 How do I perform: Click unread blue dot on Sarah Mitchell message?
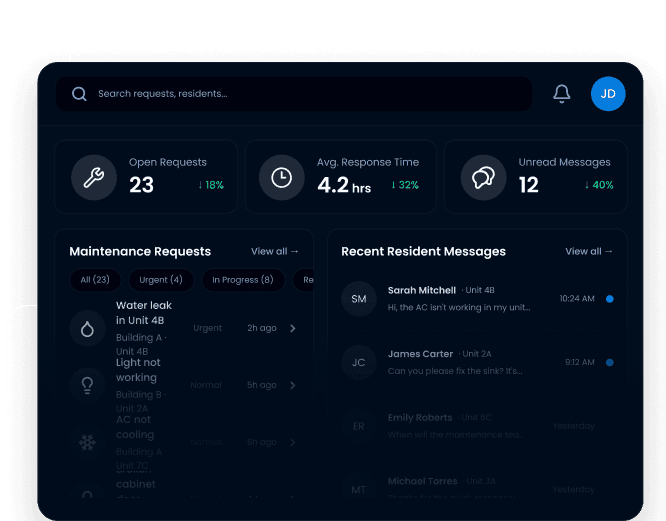(610, 299)
